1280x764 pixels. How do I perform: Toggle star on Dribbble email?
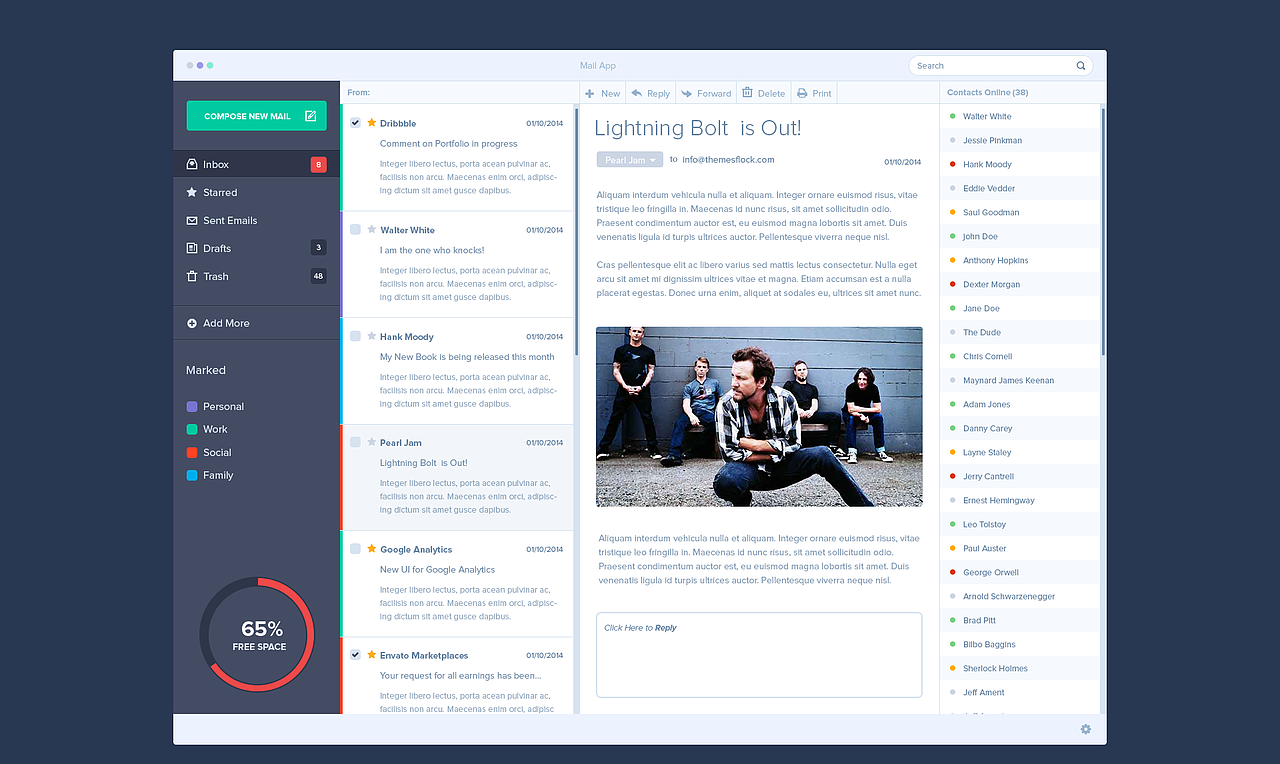click(x=372, y=123)
